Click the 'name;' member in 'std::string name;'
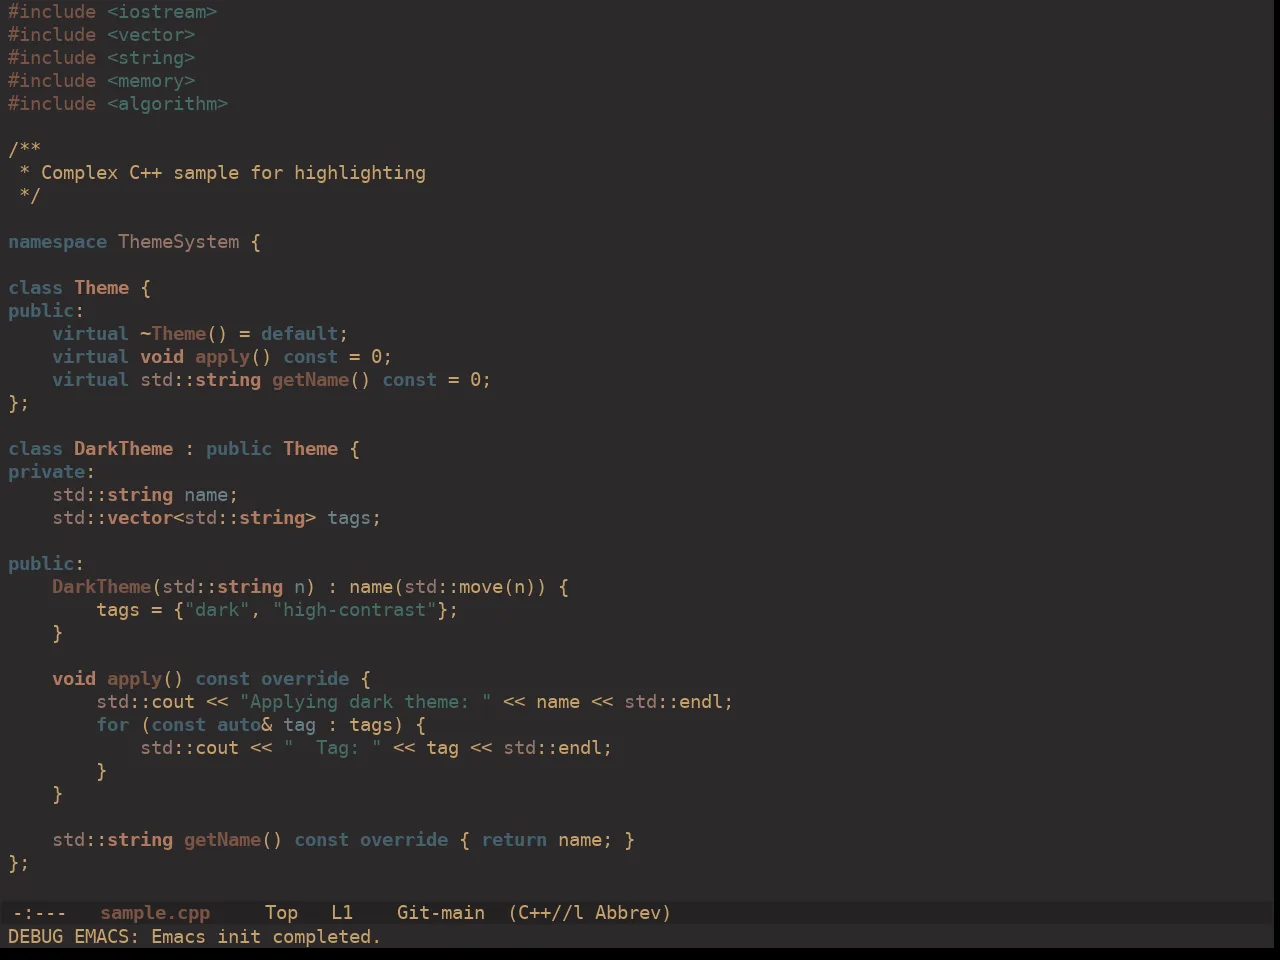Screen dimensions: 1280x960 pyautogui.click(x=211, y=495)
